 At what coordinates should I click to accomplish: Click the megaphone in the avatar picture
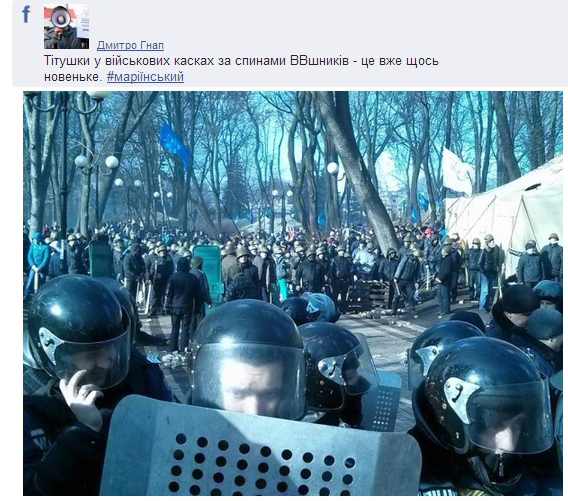click(61, 17)
